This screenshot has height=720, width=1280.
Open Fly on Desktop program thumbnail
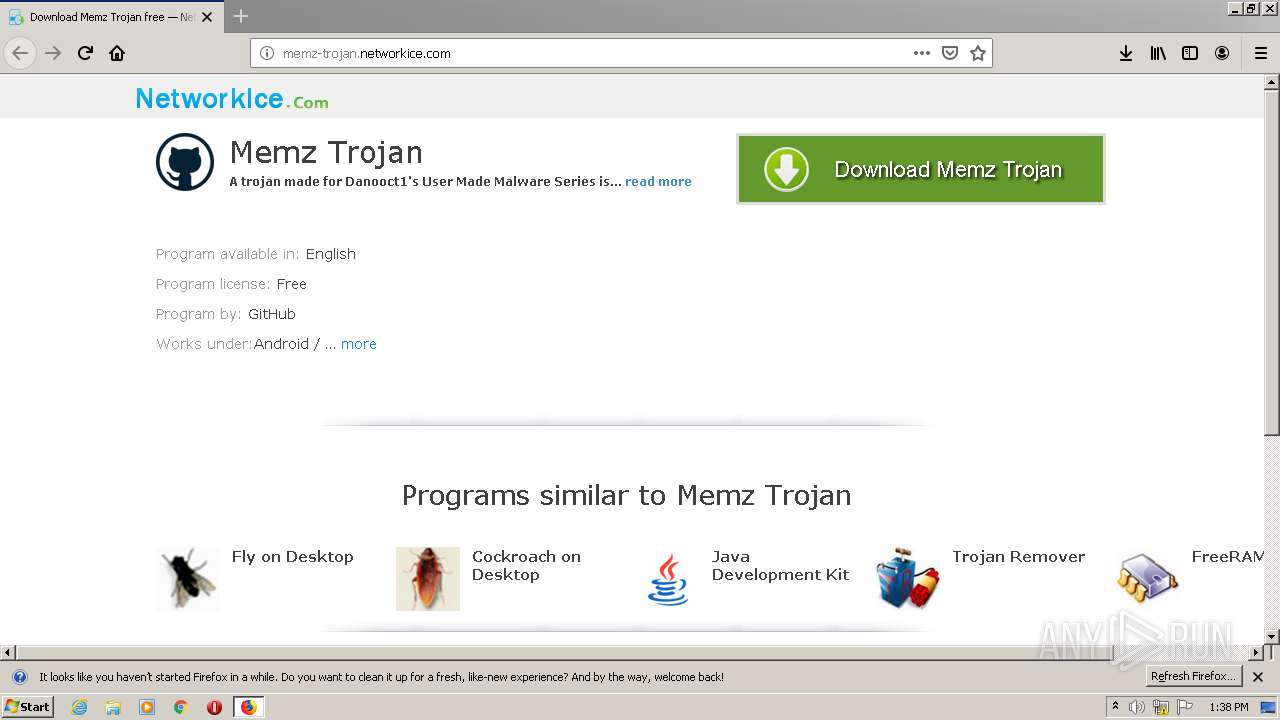point(187,578)
